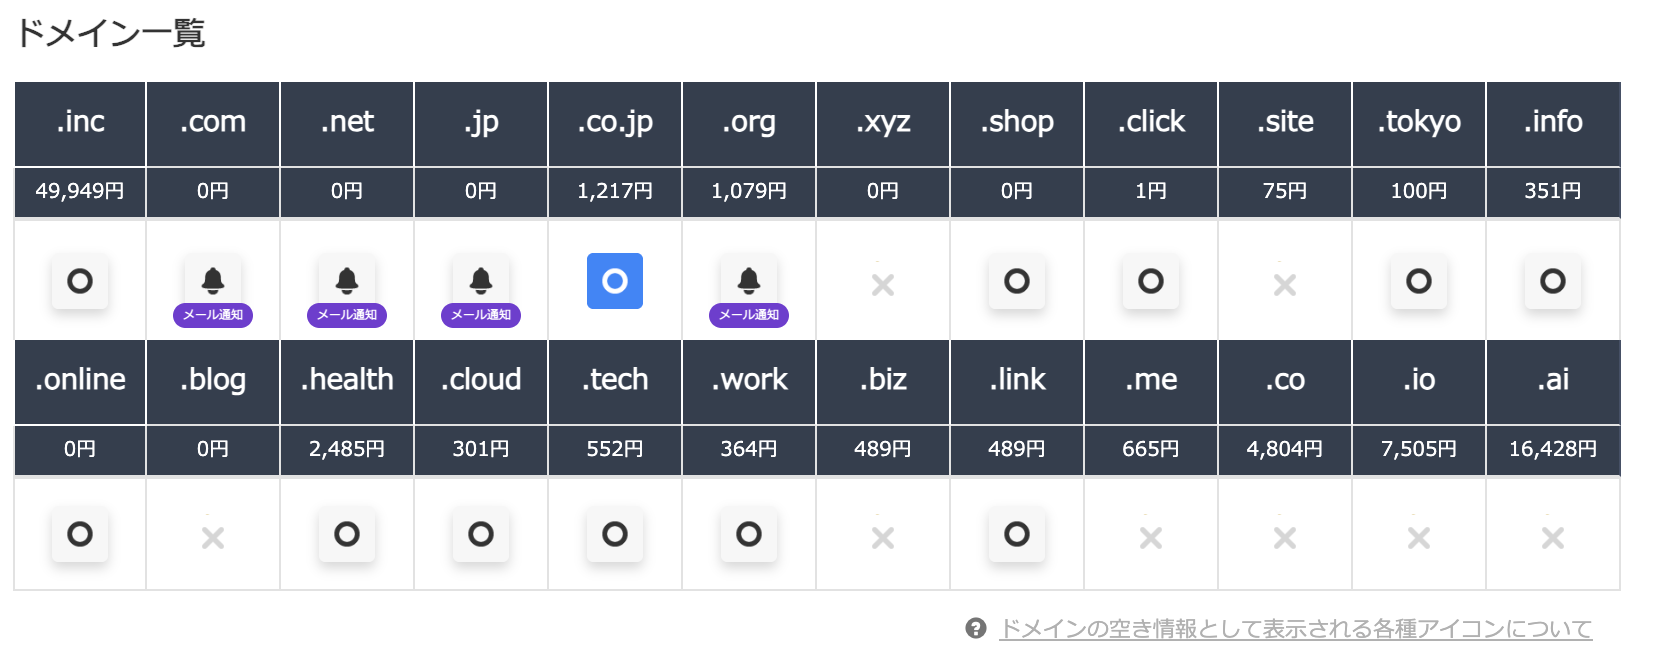Click the 351円 price cell

point(1553,192)
